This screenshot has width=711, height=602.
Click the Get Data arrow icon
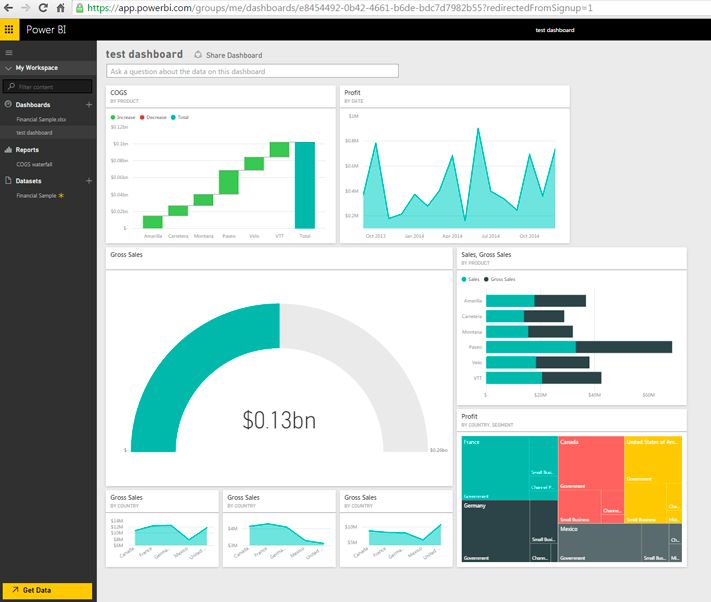click(x=15, y=590)
